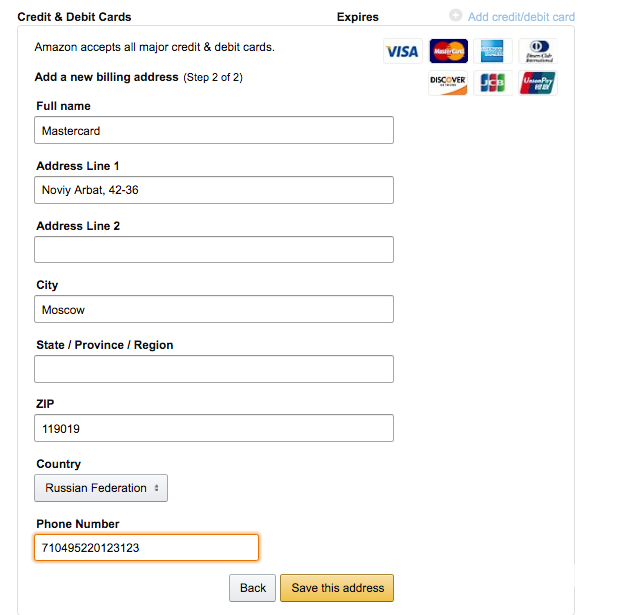Click the Save this address button
The image size is (624, 615).
click(x=337, y=588)
